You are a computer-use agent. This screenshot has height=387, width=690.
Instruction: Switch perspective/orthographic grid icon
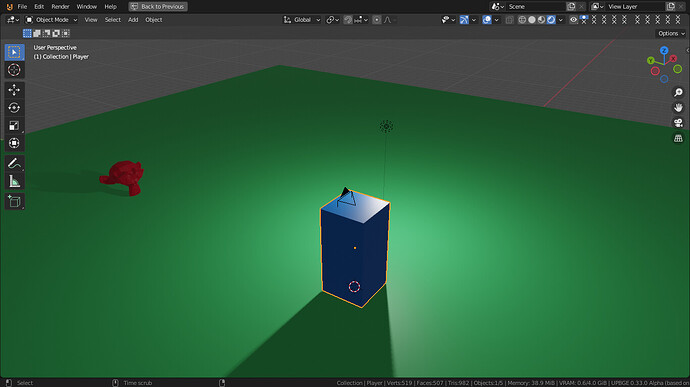678,138
